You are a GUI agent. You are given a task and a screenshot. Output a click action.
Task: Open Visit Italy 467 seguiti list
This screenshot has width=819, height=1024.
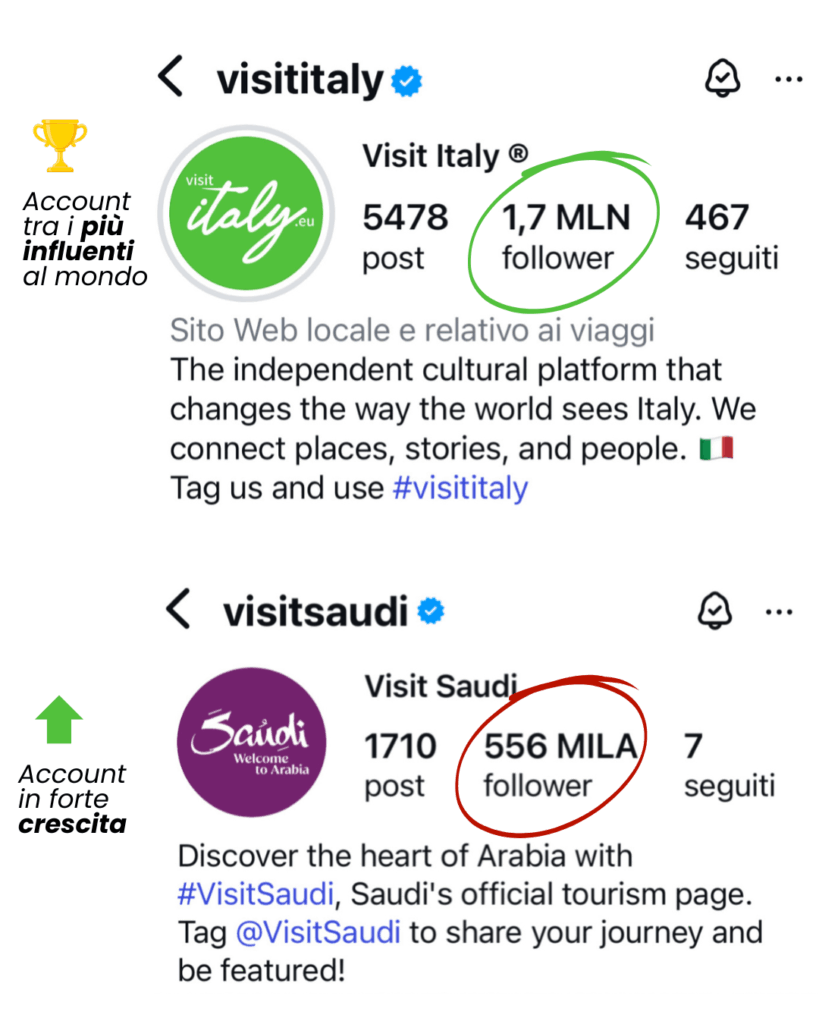point(730,236)
